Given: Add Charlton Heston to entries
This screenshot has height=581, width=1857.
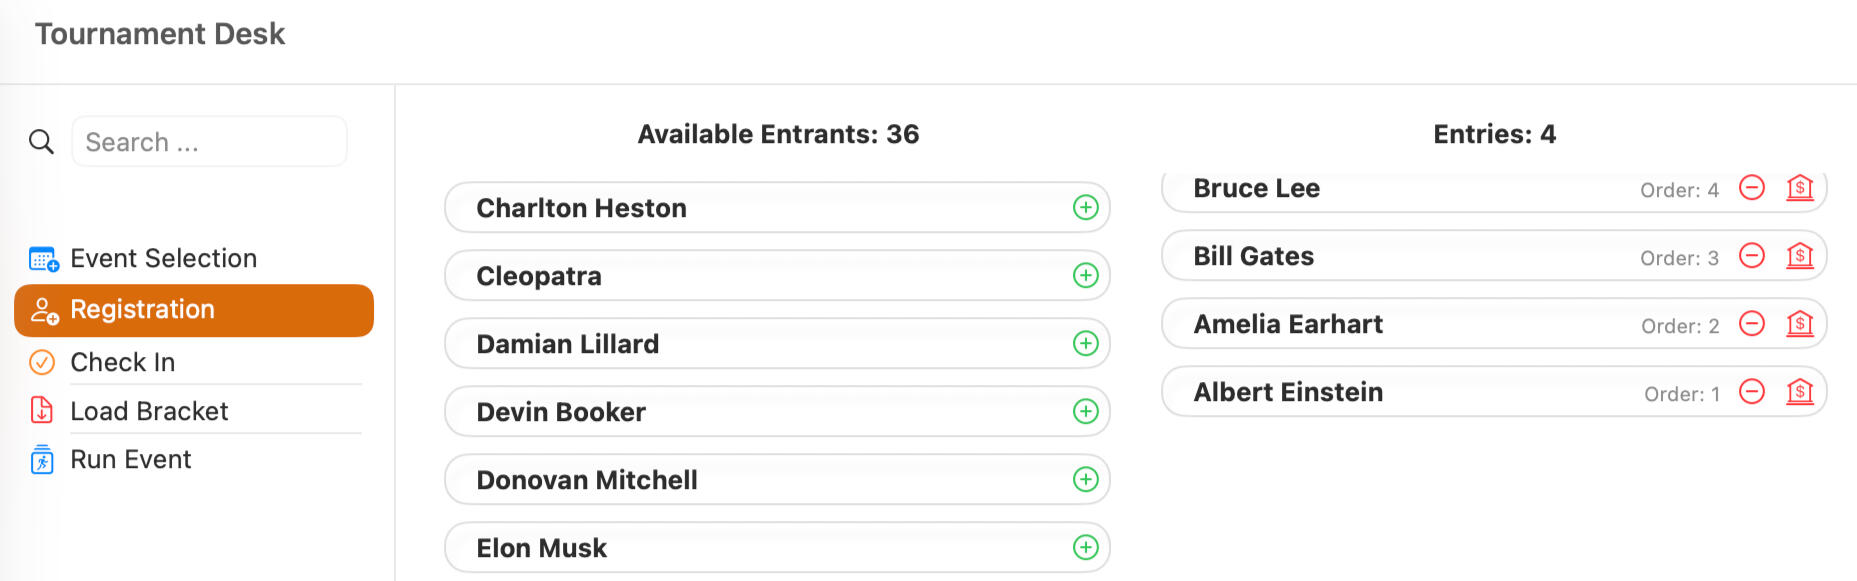Looking at the screenshot, I should (1085, 208).
